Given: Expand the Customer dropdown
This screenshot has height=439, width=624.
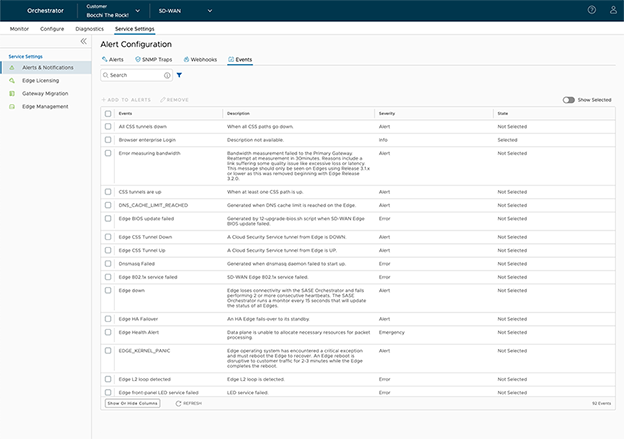Looking at the screenshot, I should pyautogui.click(x=121, y=11).
